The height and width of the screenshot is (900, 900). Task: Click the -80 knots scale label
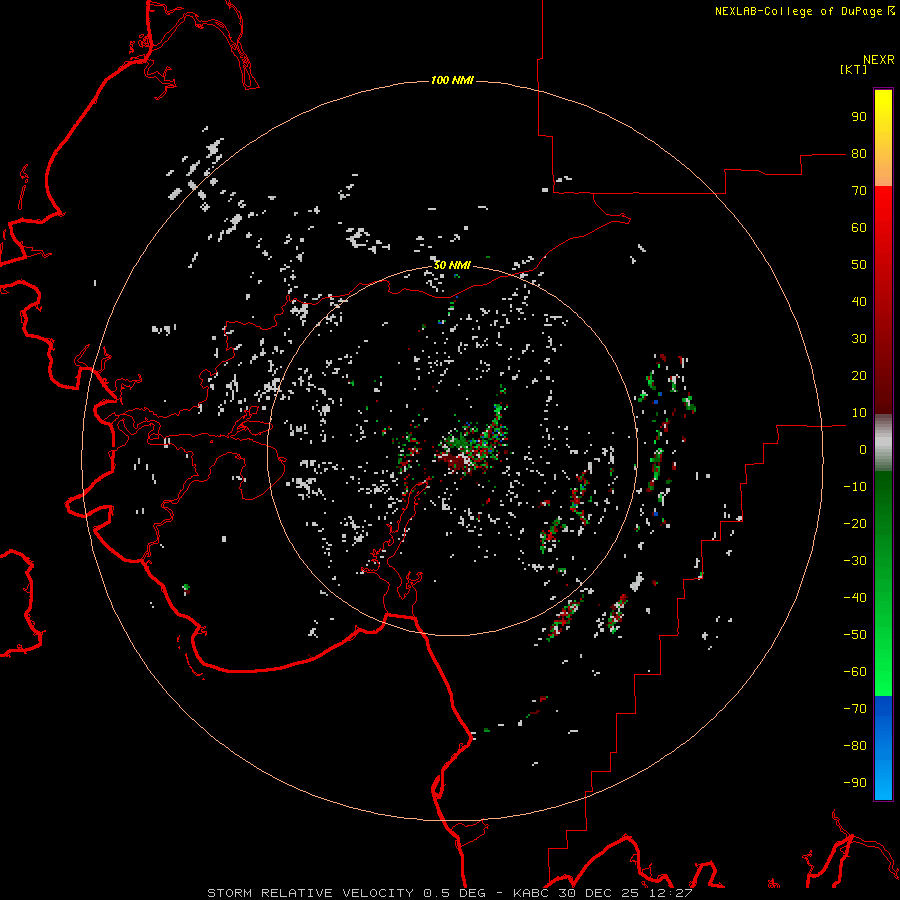pyautogui.click(x=855, y=746)
